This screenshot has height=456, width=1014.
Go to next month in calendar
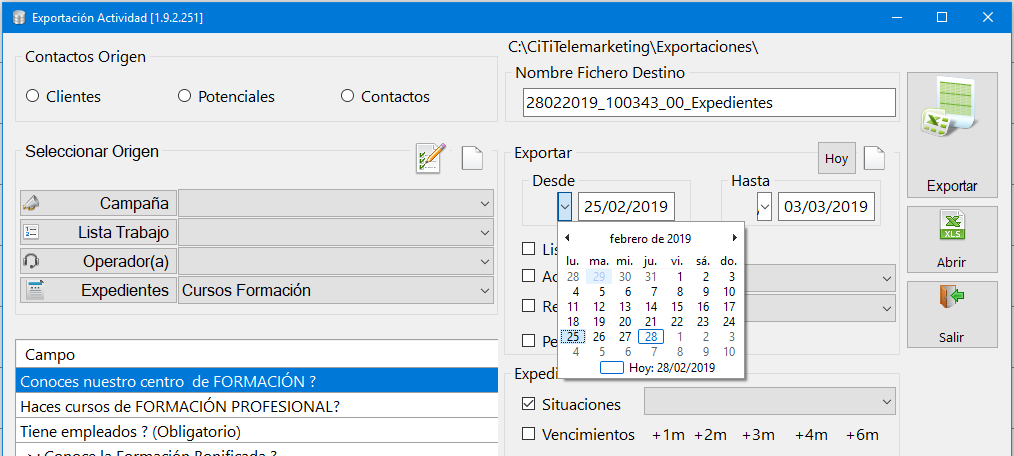[735, 238]
